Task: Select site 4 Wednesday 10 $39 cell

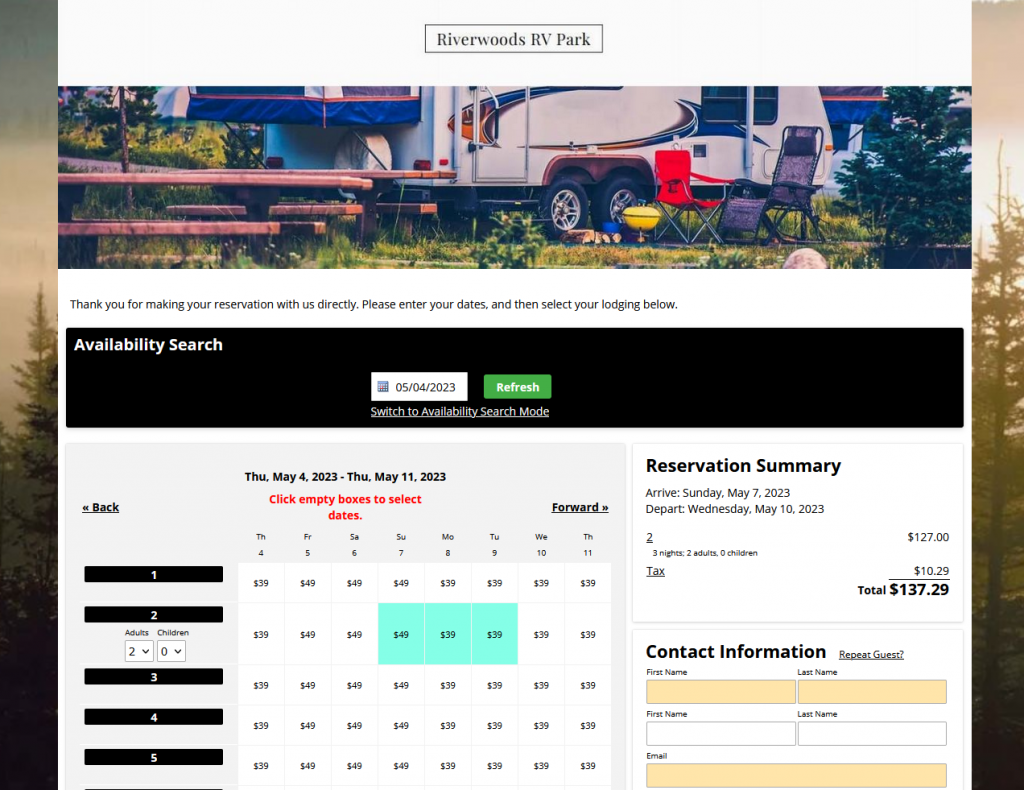Action: (541, 725)
